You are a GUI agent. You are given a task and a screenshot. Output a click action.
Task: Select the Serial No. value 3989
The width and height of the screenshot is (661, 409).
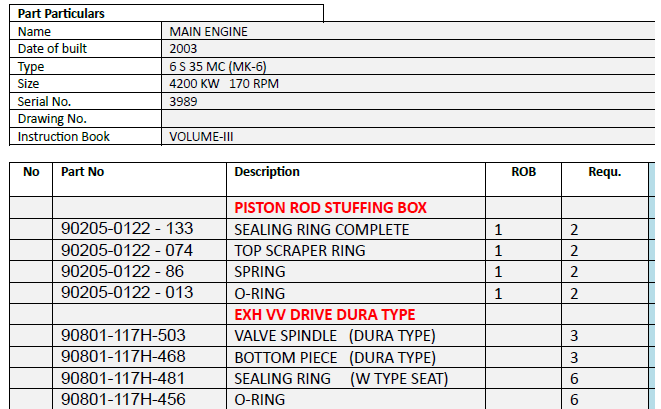pos(183,102)
